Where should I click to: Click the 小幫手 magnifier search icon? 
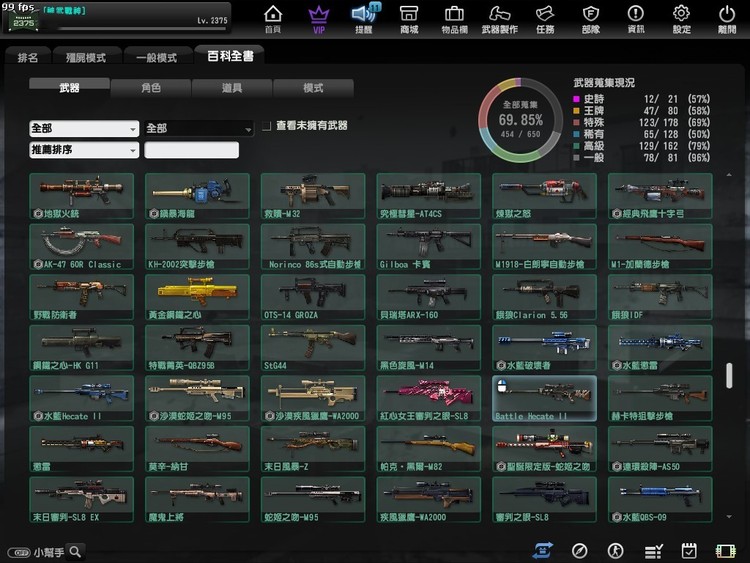pos(75,552)
